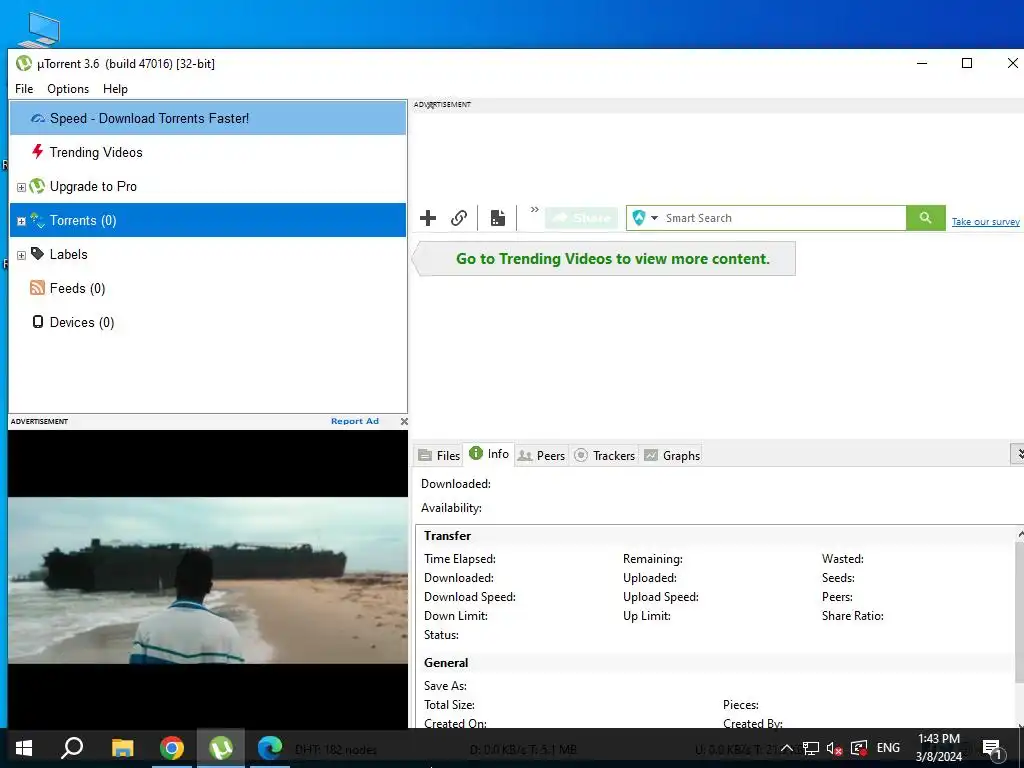Open the Options menu

click(68, 89)
